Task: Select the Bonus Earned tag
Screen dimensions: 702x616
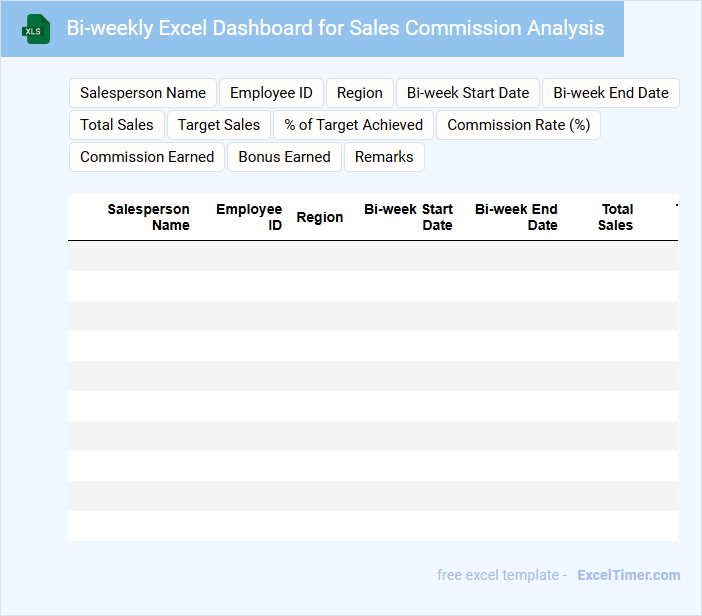Action: pos(284,157)
